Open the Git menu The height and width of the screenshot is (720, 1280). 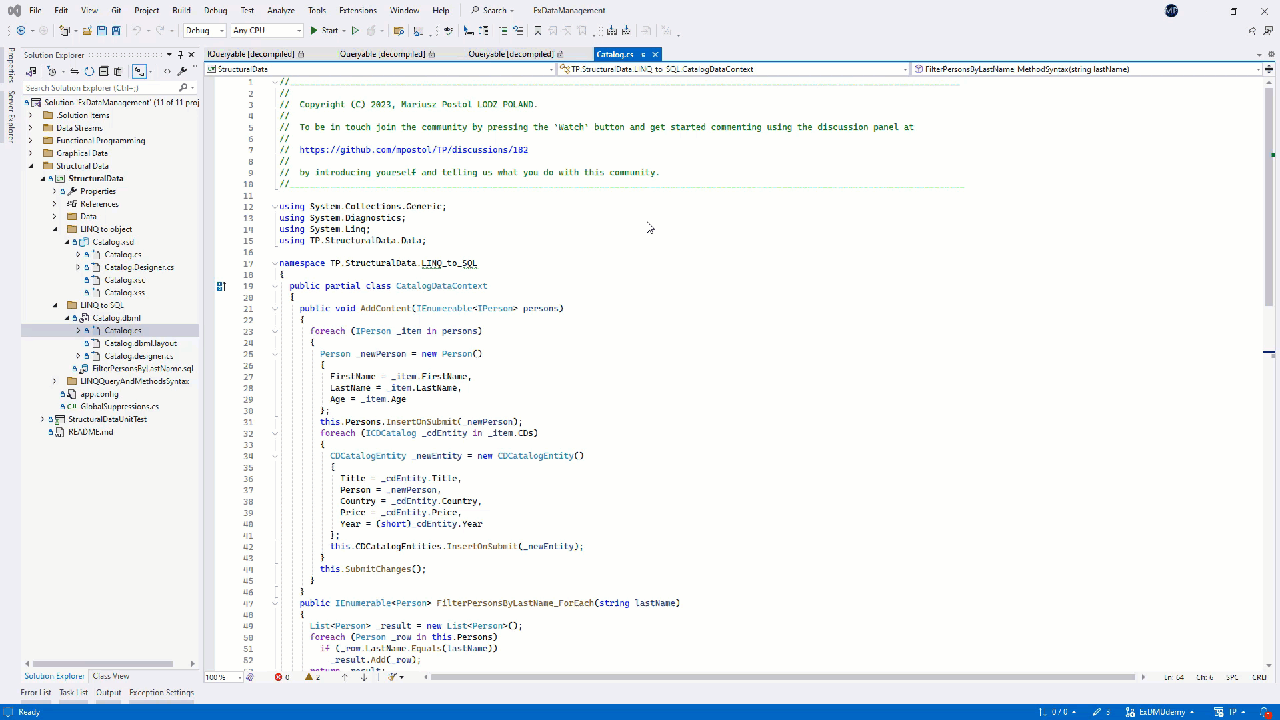(116, 11)
